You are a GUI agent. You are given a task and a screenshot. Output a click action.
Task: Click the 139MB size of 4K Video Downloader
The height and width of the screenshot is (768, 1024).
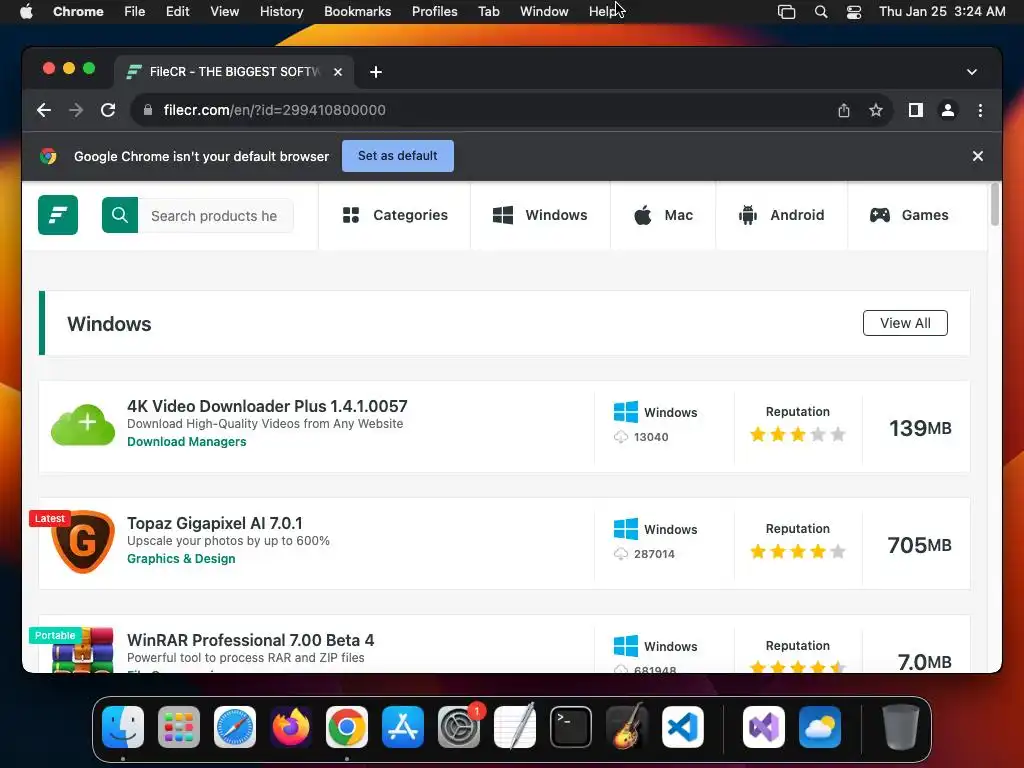(x=920, y=428)
